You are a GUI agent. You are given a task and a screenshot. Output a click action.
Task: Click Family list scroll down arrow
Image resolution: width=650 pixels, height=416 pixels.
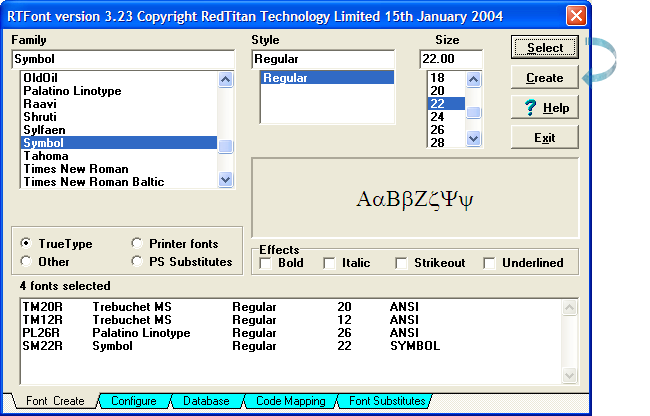pos(226,180)
